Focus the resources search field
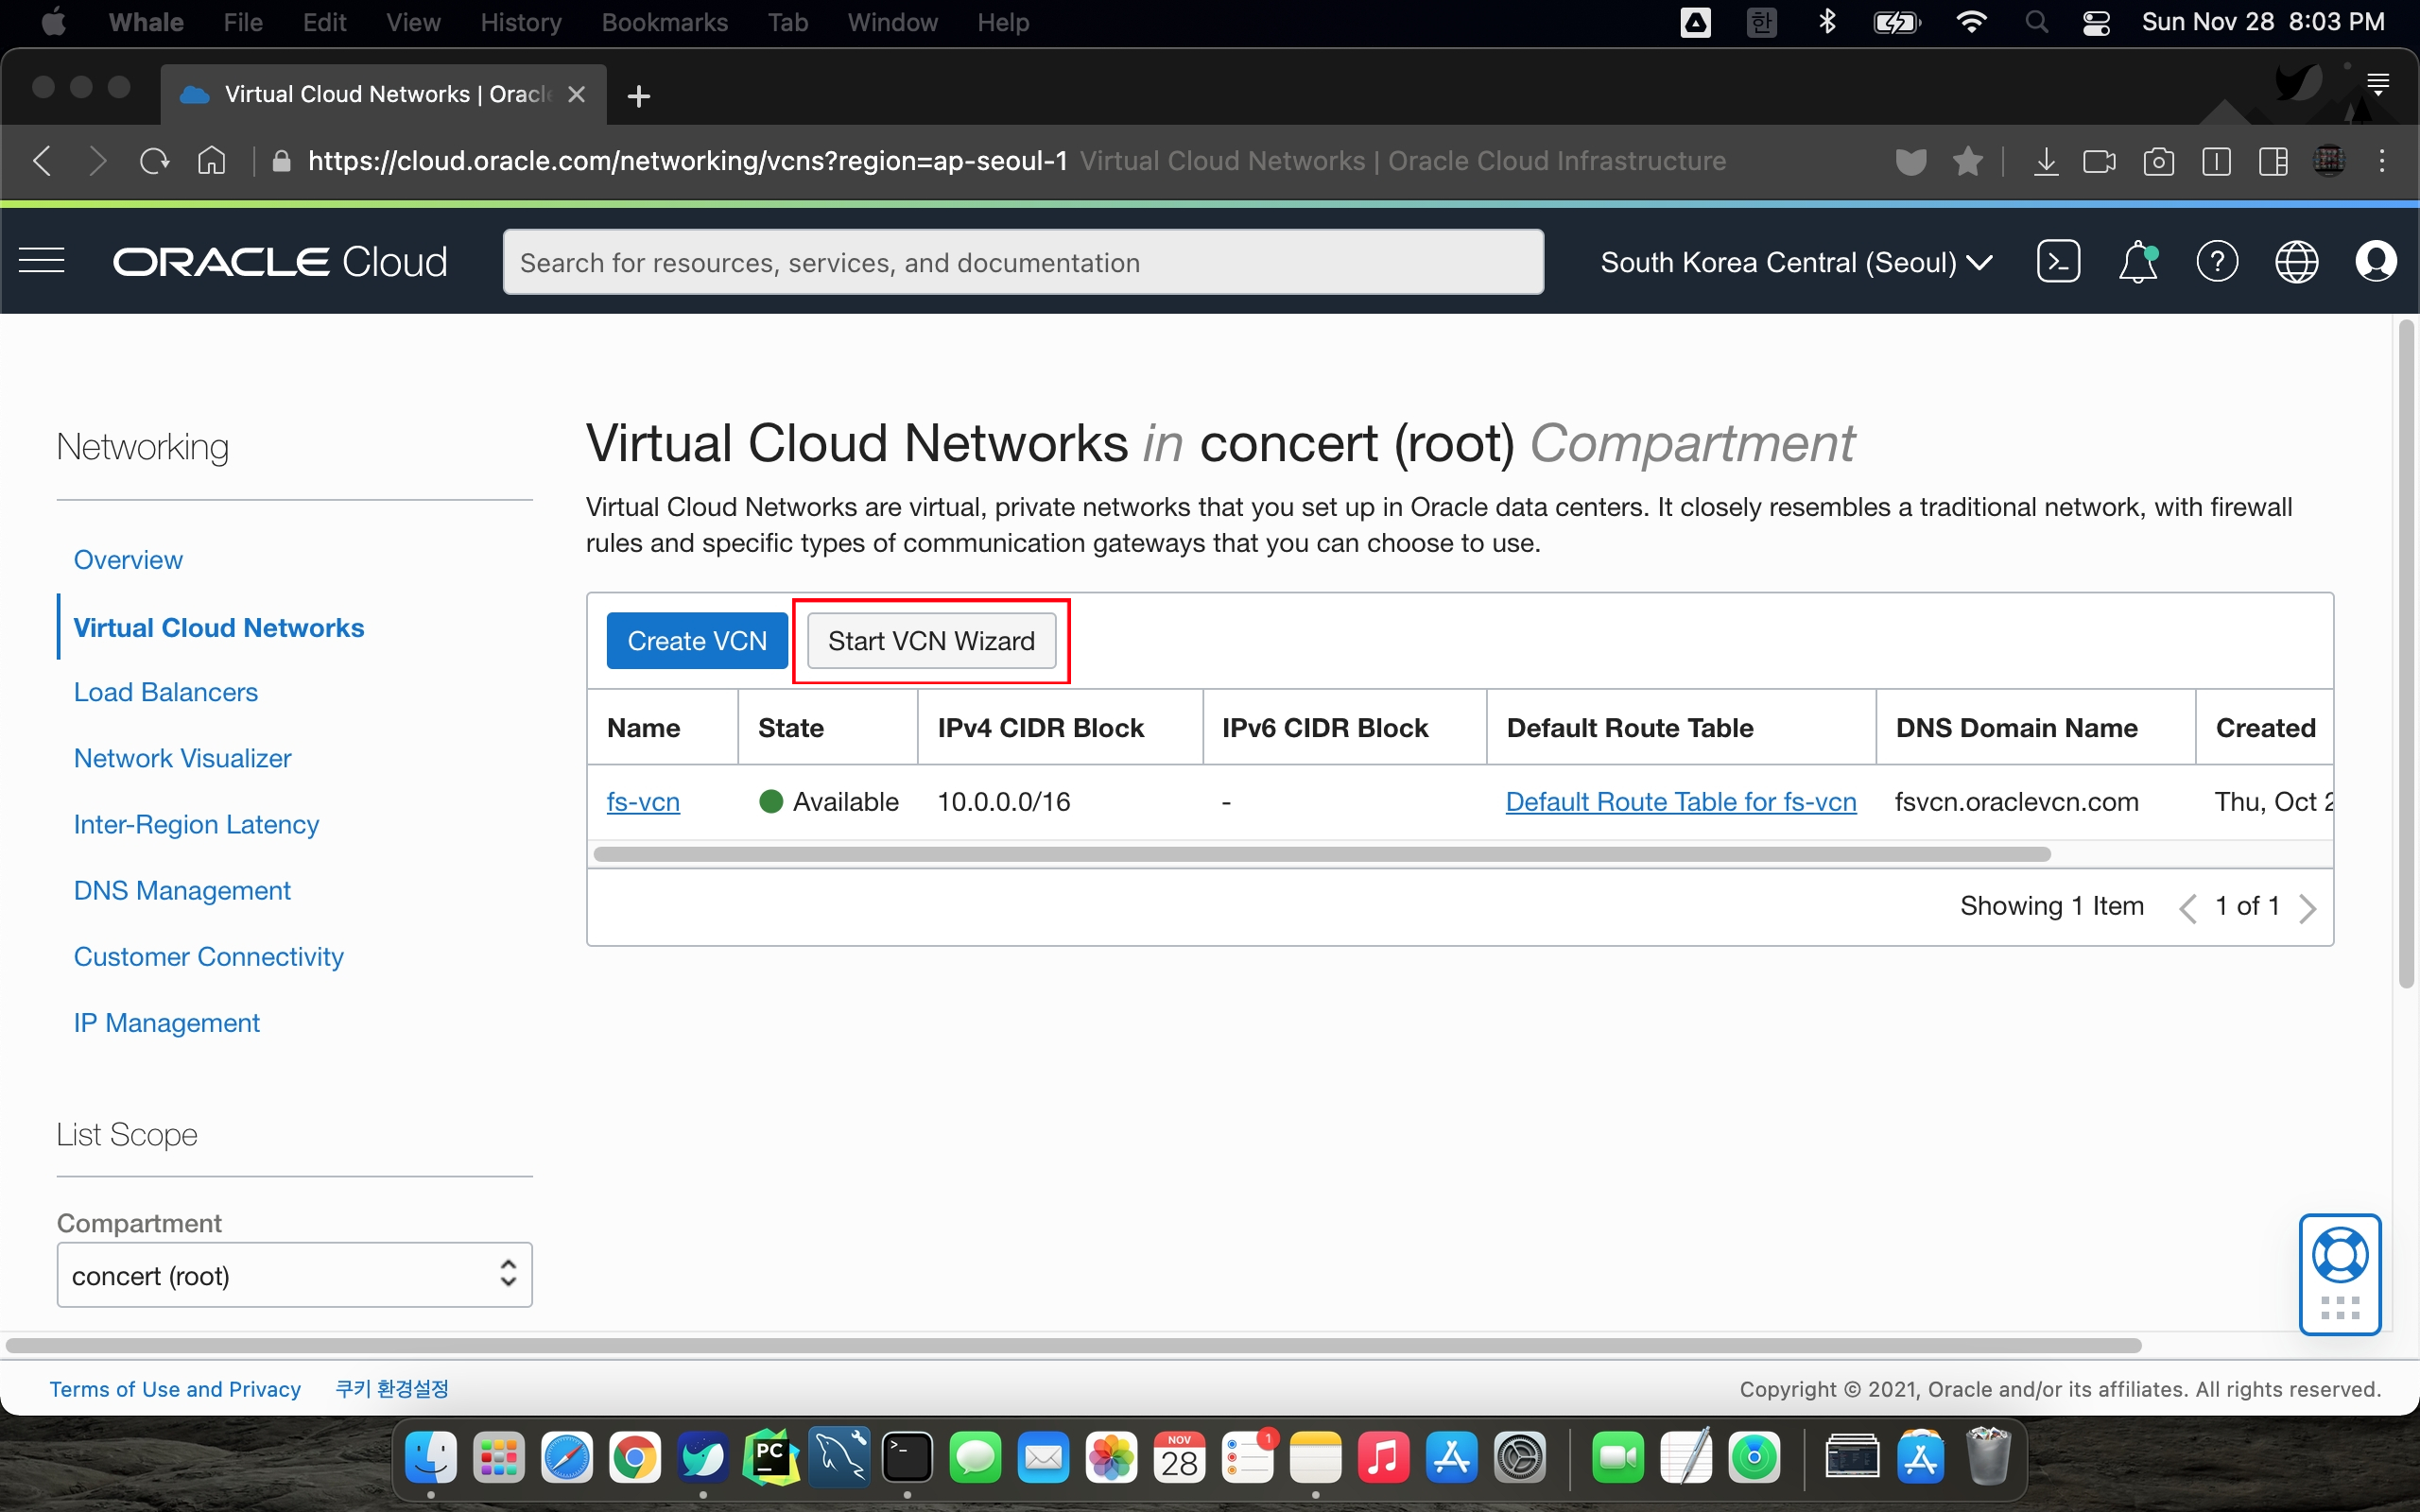2420x1512 pixels. (1022, 262)
